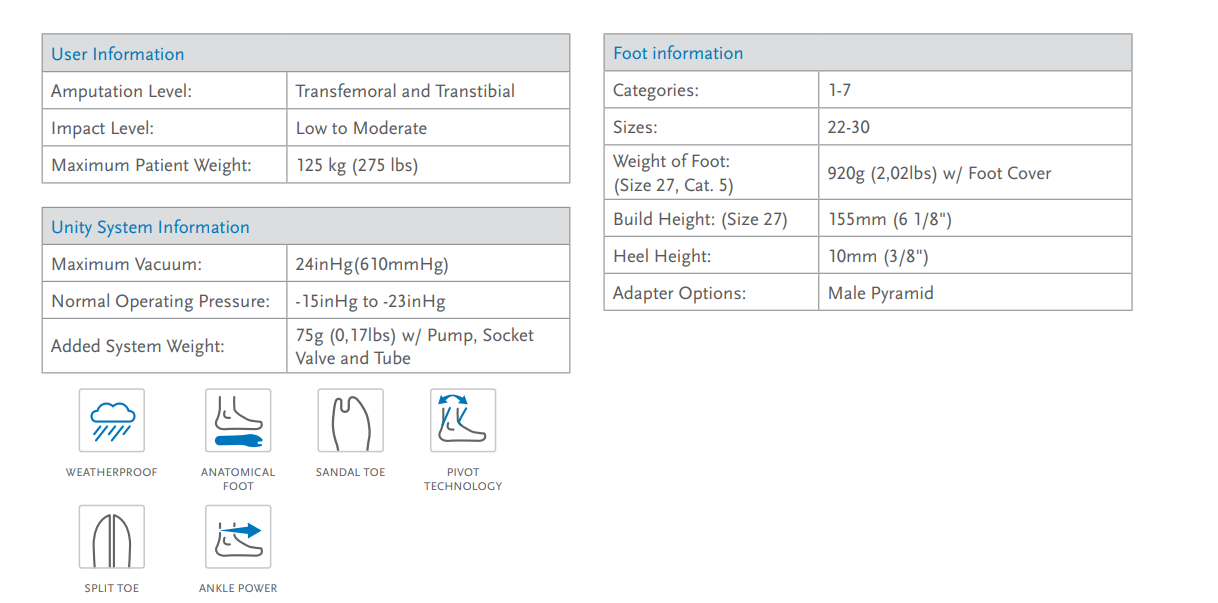Select the Added System Weight label
This screenshot has width=1218, height=603.
coord(138,346)
